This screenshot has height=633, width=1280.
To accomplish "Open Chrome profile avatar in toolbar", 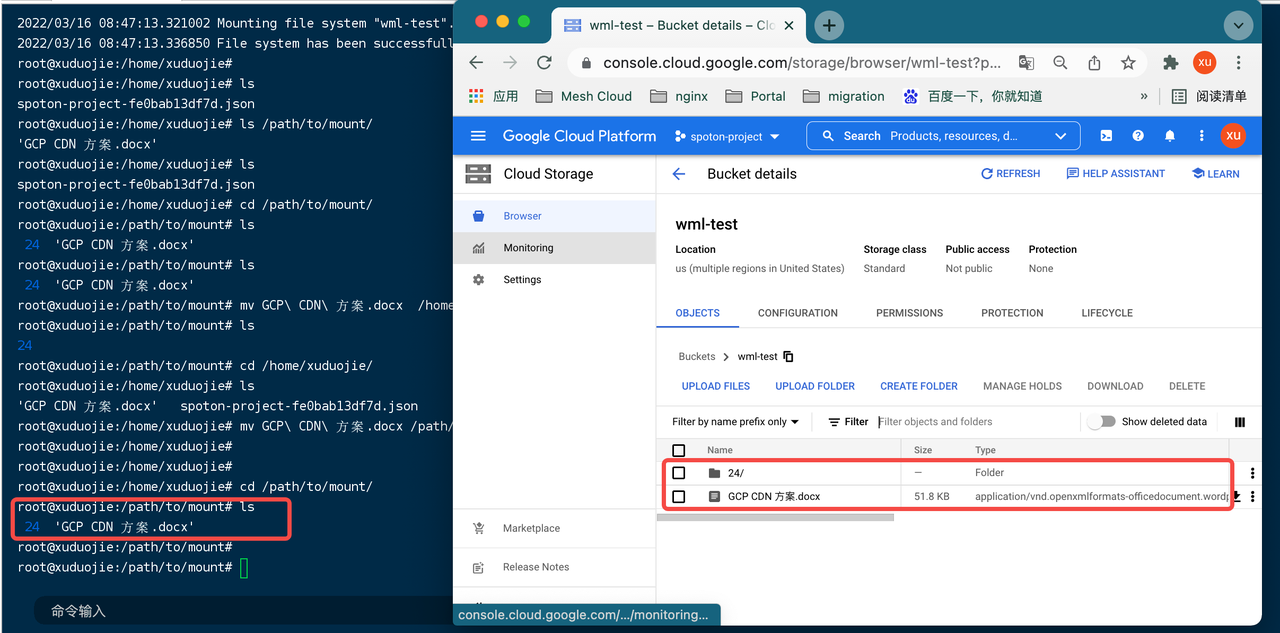I will pyautogui.click(x=1205, y=62).
